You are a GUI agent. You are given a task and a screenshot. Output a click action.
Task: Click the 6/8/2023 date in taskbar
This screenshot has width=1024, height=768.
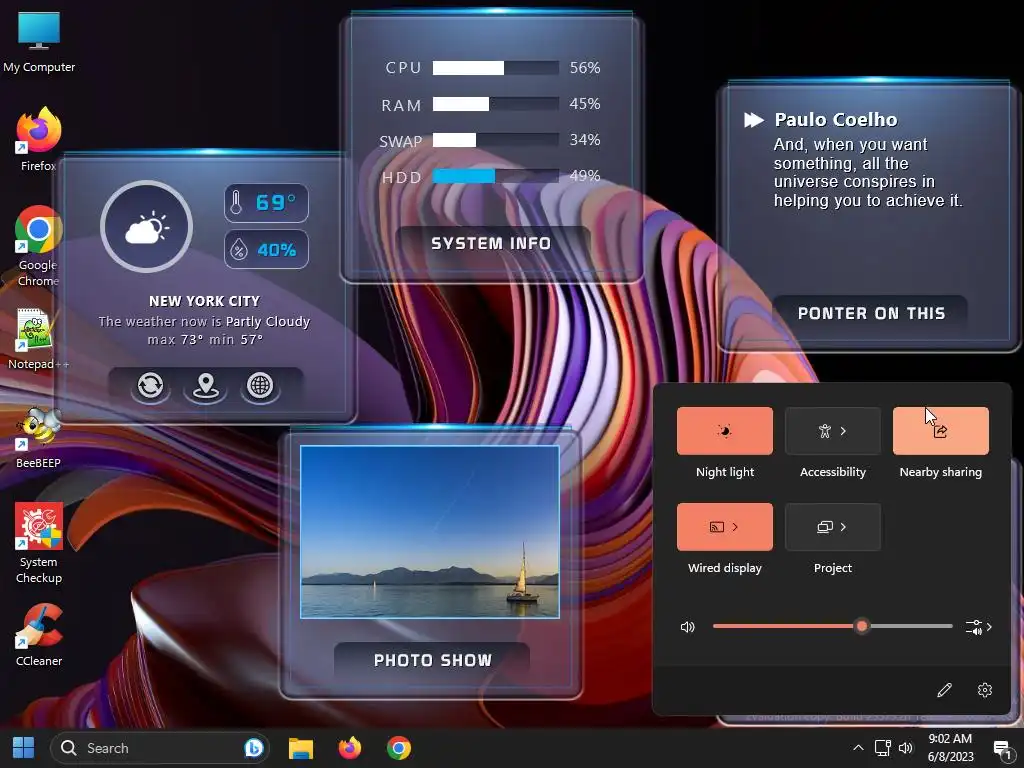pos(950,757)
